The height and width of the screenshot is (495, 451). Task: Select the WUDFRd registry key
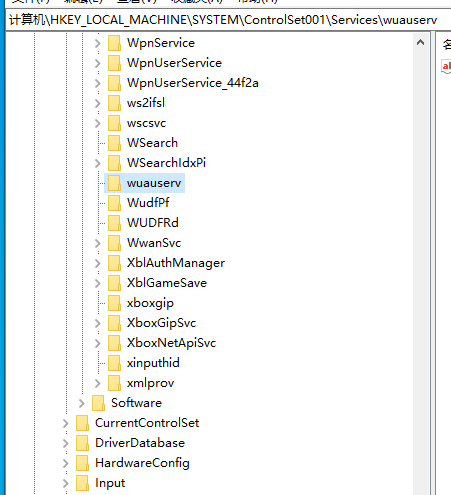coord(153,223)
